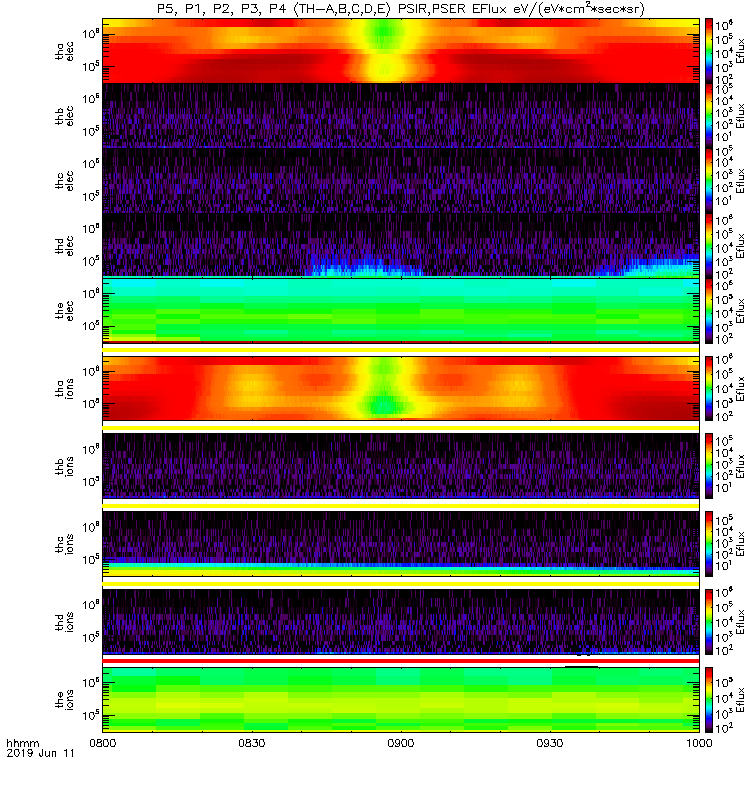Click the red bar beneath thd ions panel
Viewport: 750px width, 800px height.
401,661
